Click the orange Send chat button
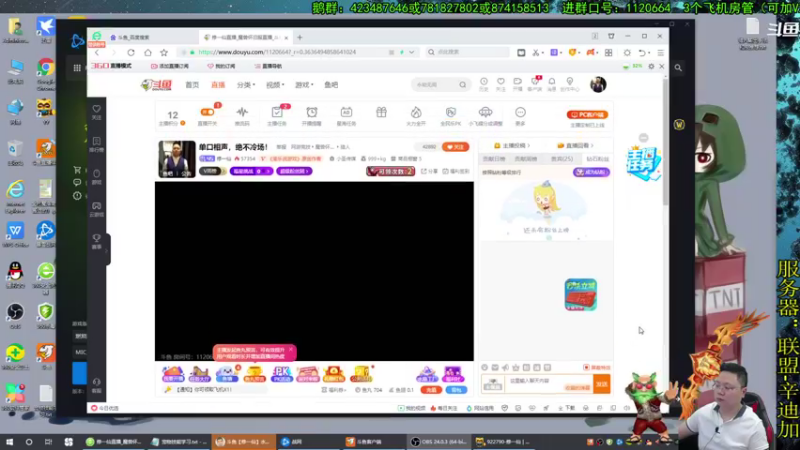This screenshot has height=450, width=800. (x=602, y=384)
